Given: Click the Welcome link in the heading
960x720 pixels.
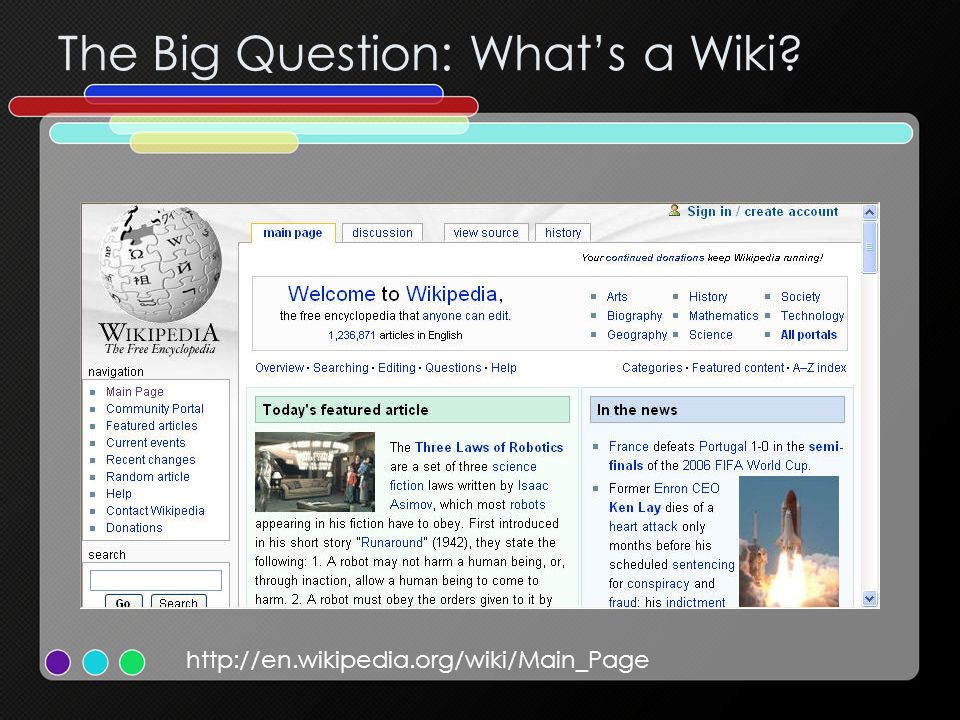Looking at the screenshot, I should 331,294.
